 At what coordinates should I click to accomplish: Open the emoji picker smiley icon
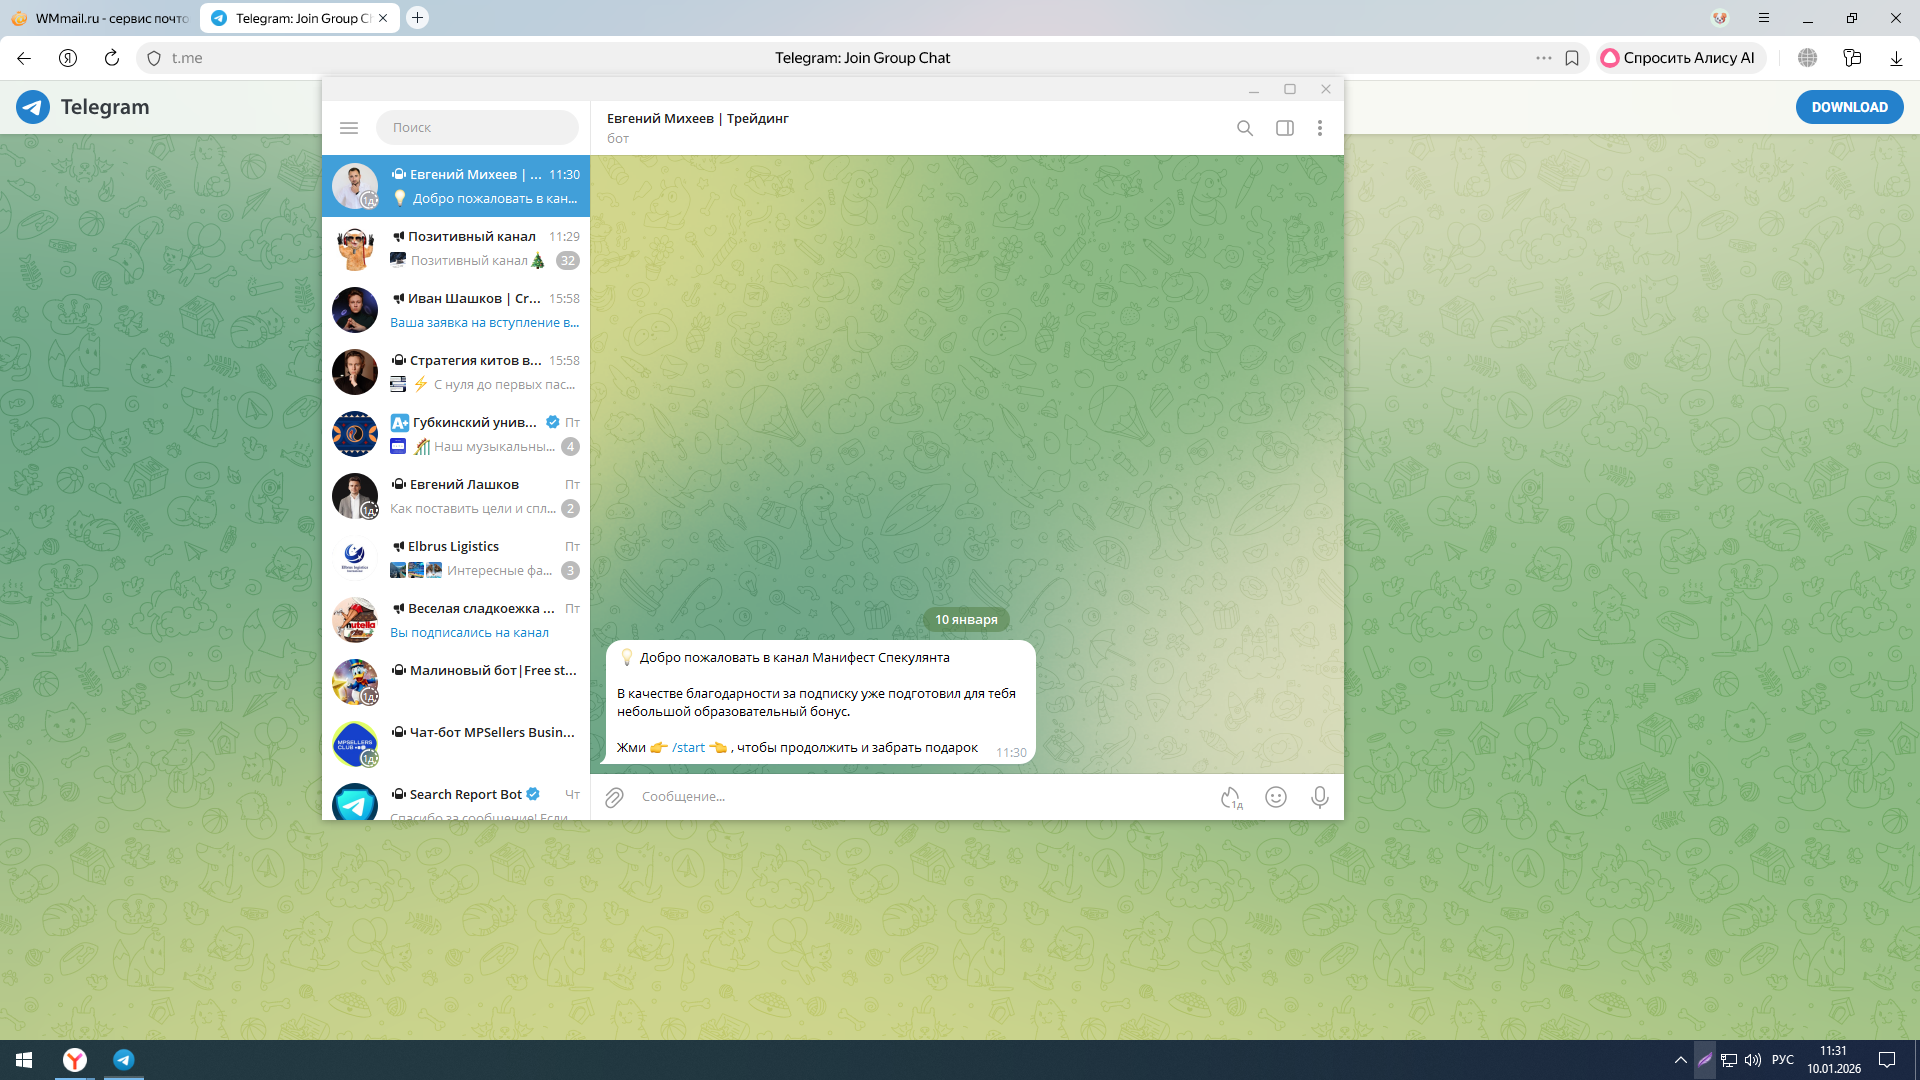1276,797
